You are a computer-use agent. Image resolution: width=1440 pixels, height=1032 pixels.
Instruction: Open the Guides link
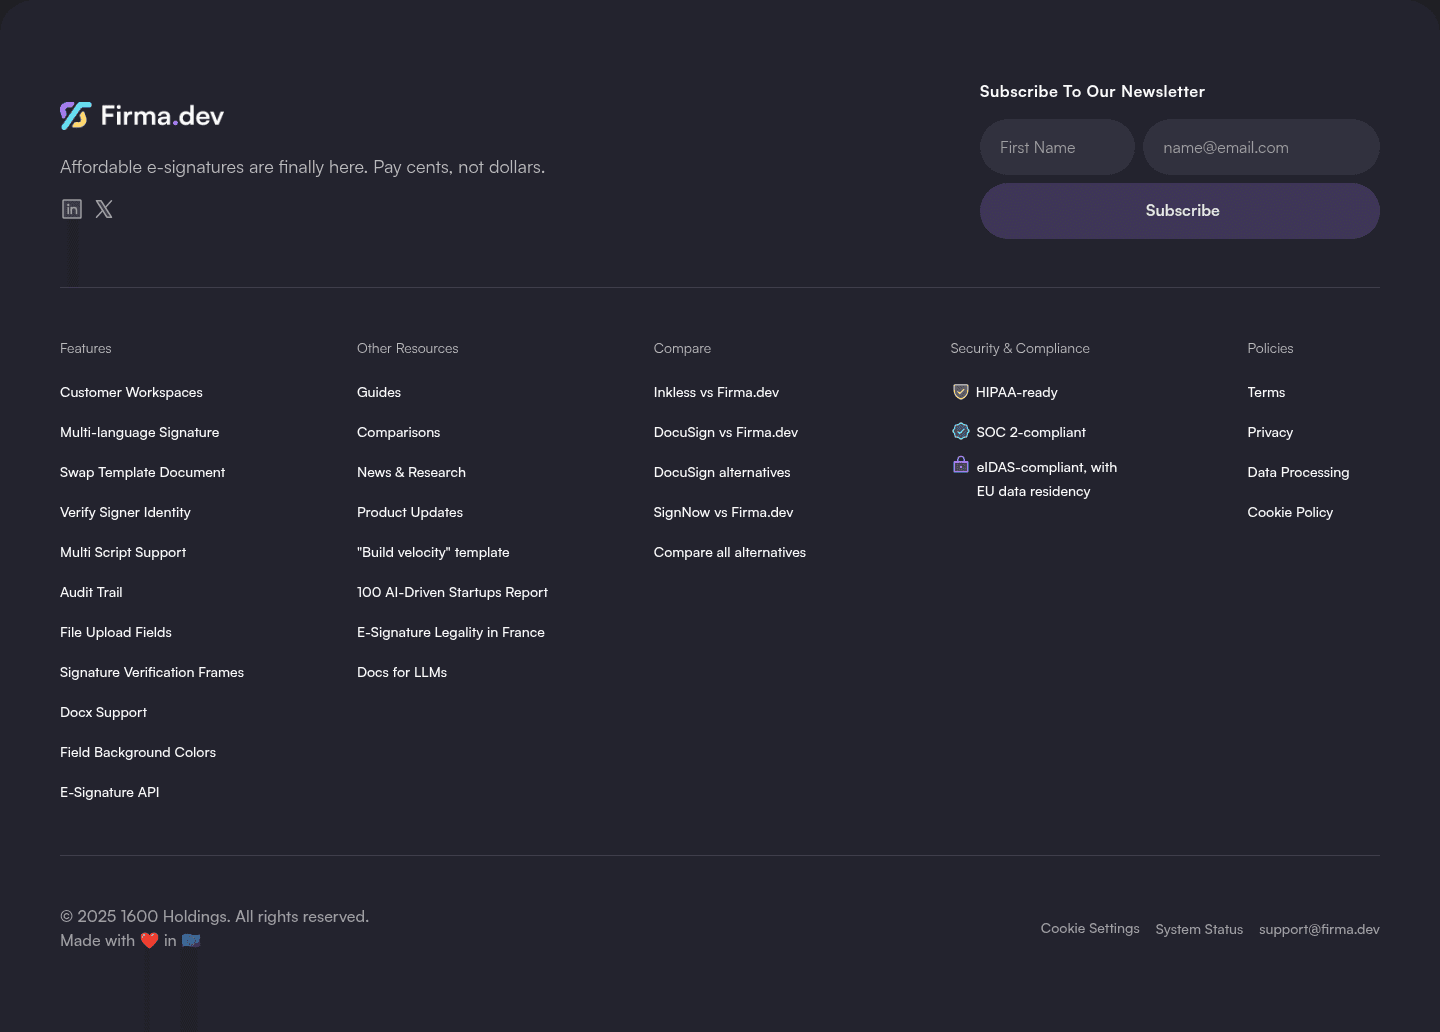pyautogui.click(x=379, y=392)
